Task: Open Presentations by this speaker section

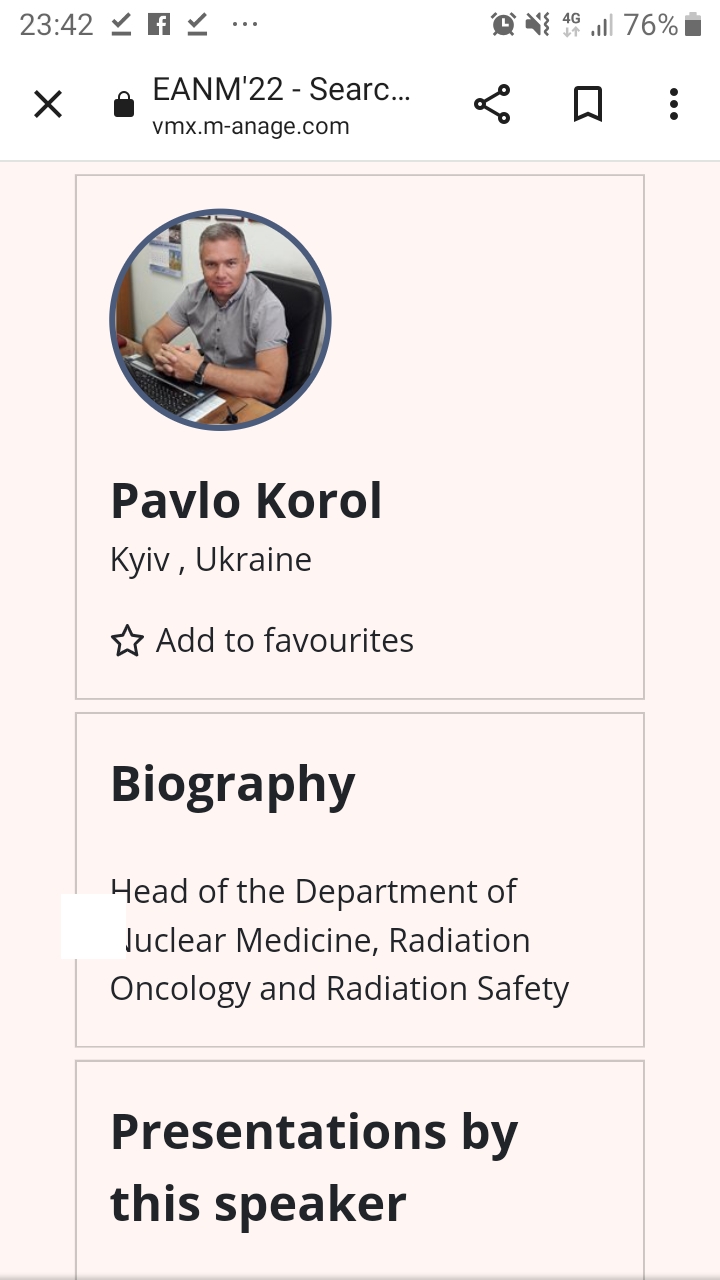Action: click(314, 1167)
